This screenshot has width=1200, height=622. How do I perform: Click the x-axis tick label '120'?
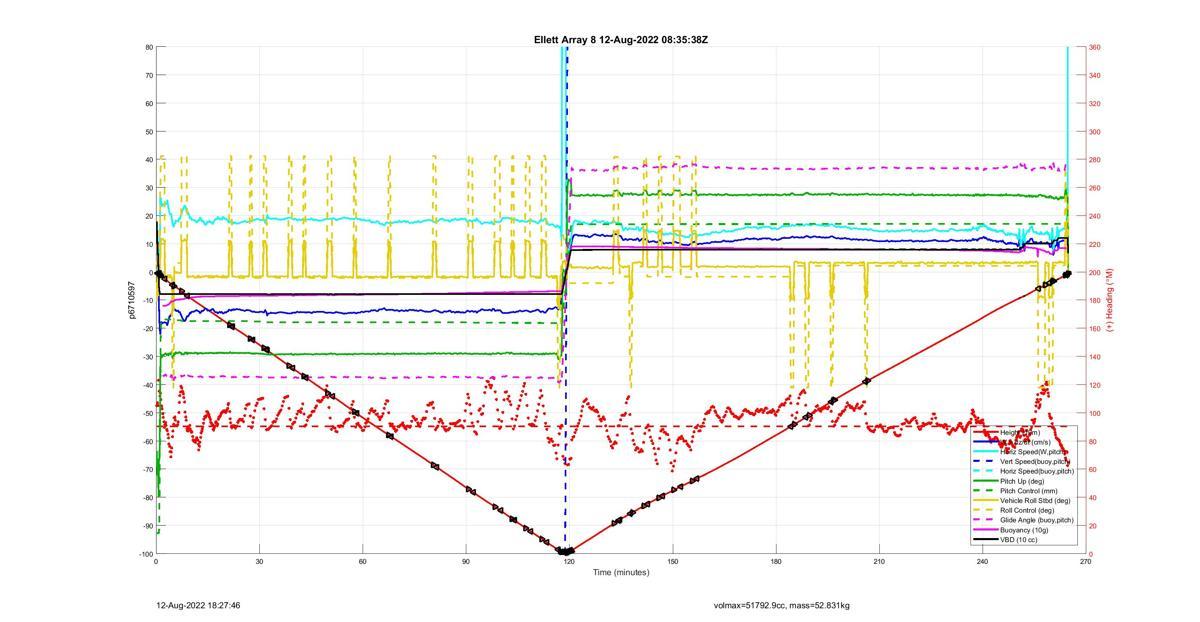click(568, 562)
